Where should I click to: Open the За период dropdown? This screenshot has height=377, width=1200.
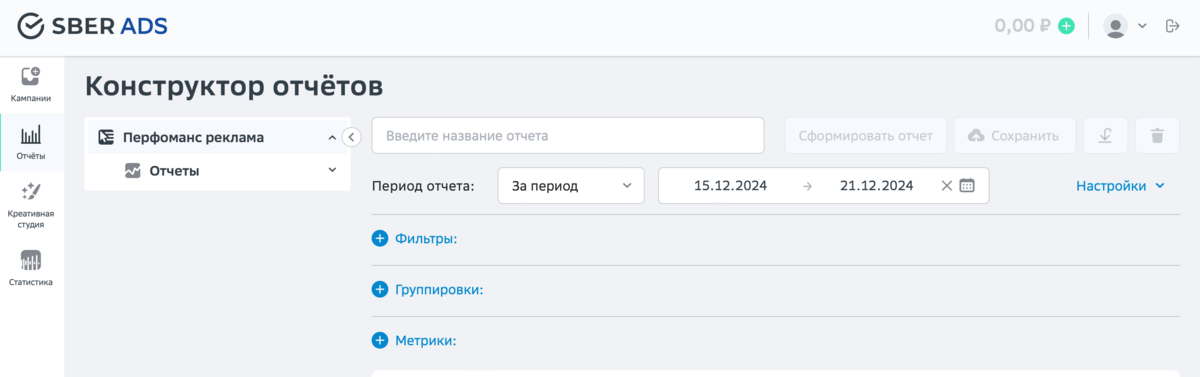571,185
